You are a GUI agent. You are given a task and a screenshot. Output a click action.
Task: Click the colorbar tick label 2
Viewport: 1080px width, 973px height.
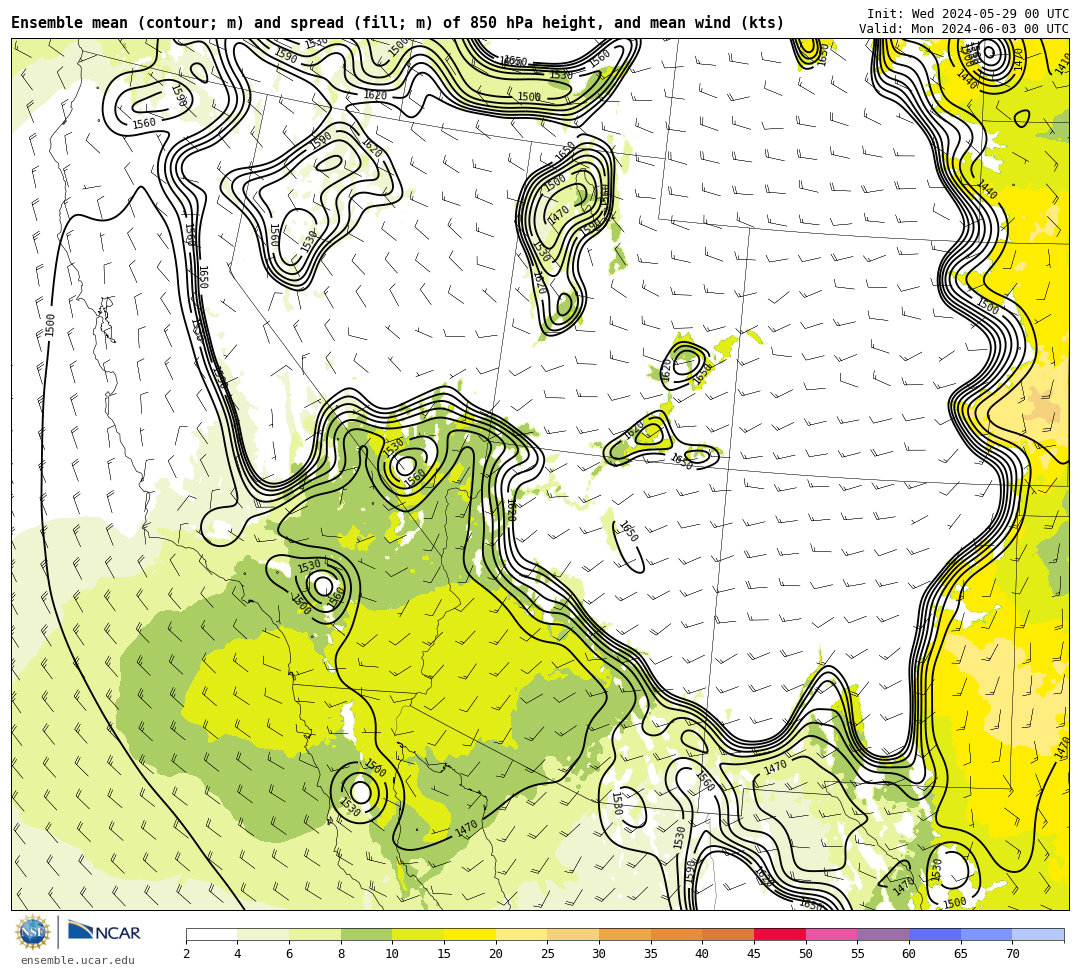tap(186, 954)
